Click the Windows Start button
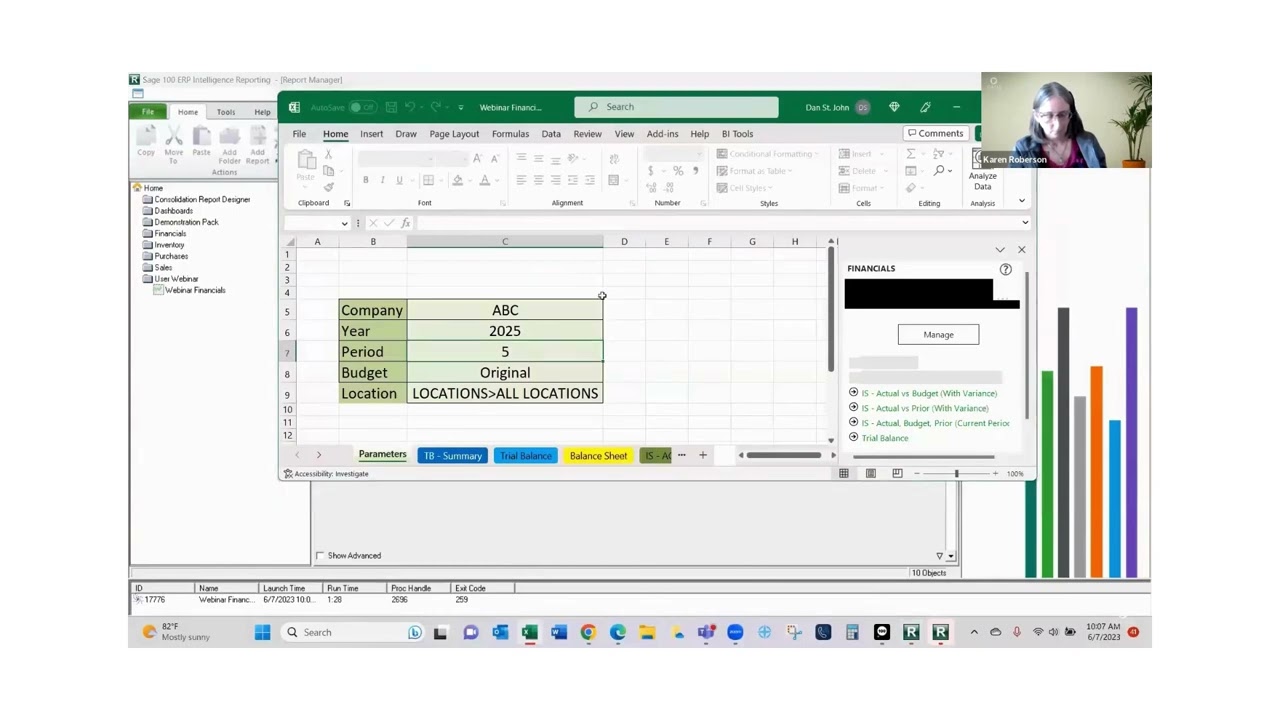Viewport: 1280px width, 720px height. point(262,632)
